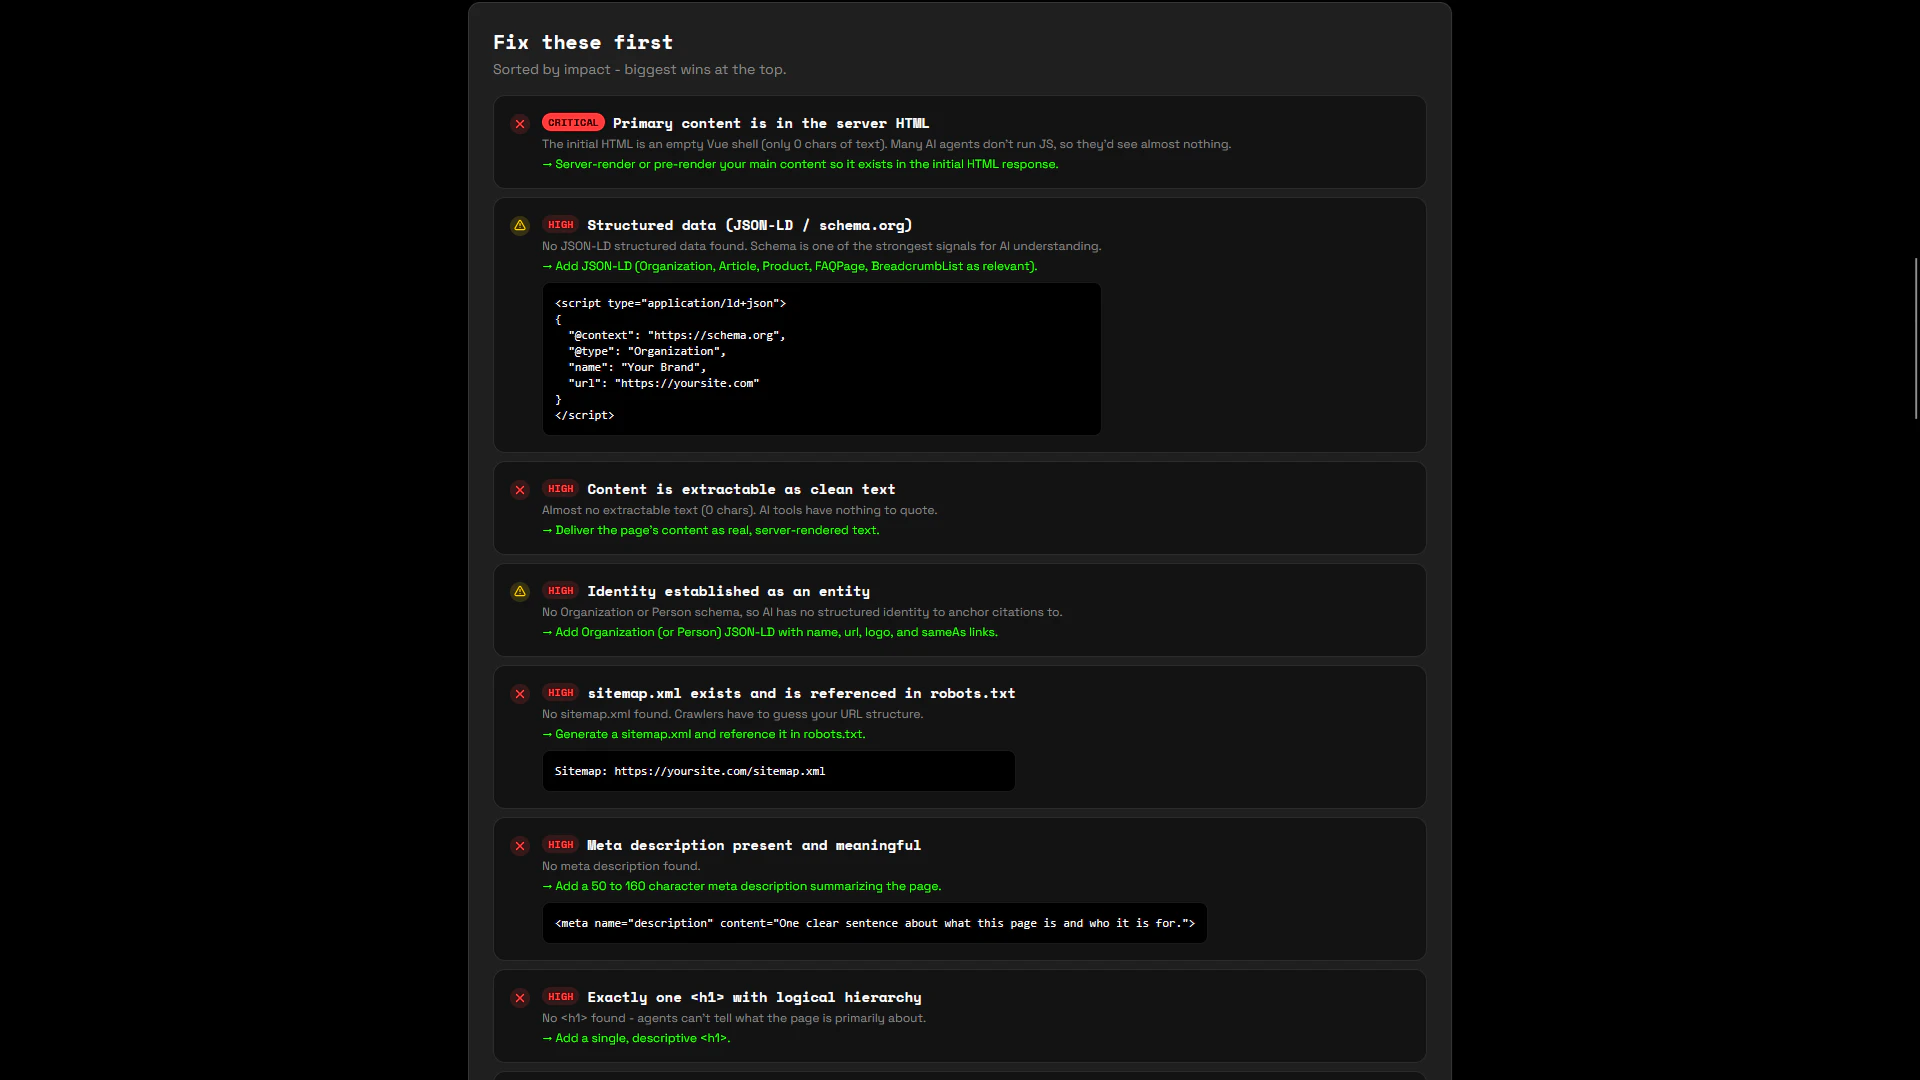1920x1080 pixels.
Task: Click green 'Add JSON-LD (Organization, Article' recommendation
Action: (790, 267)
